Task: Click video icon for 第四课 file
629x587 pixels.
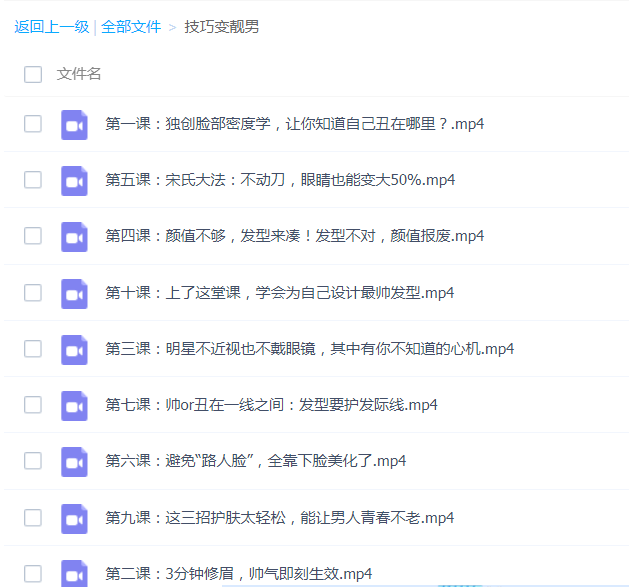Action: click(74, 237)
